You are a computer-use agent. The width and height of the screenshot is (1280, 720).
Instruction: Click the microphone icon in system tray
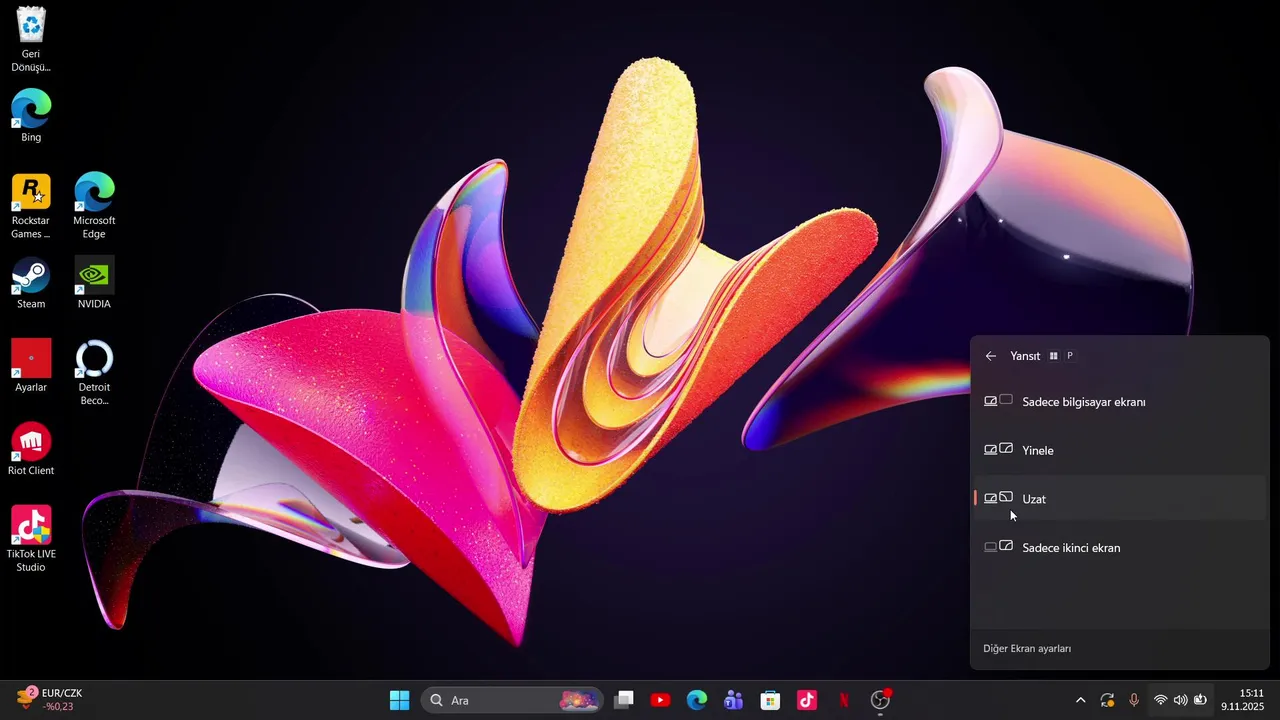[x=1134, y=700]
